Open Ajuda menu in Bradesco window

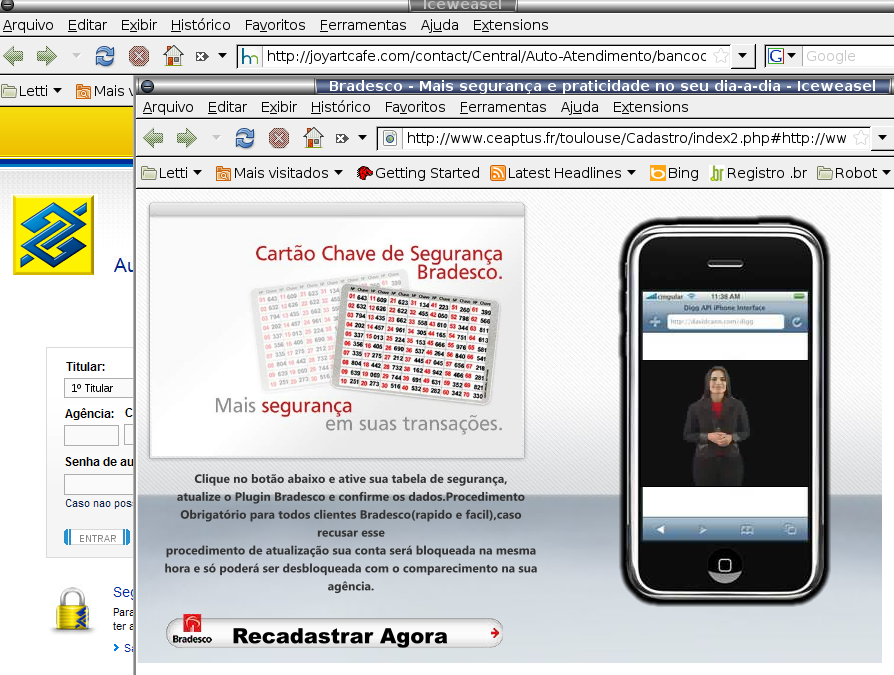tap(579, 107)
